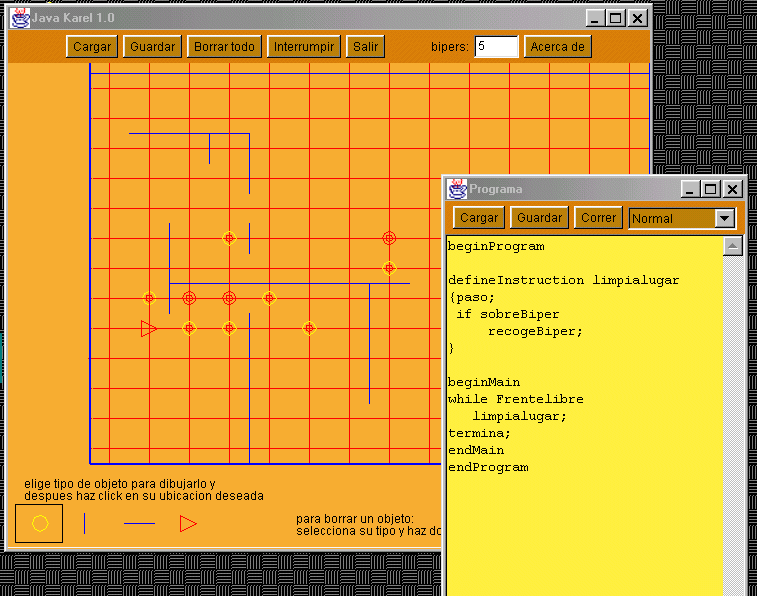The image size is (757, 596).
Task: Click the bipers count input field
Action: click(496, 47)
